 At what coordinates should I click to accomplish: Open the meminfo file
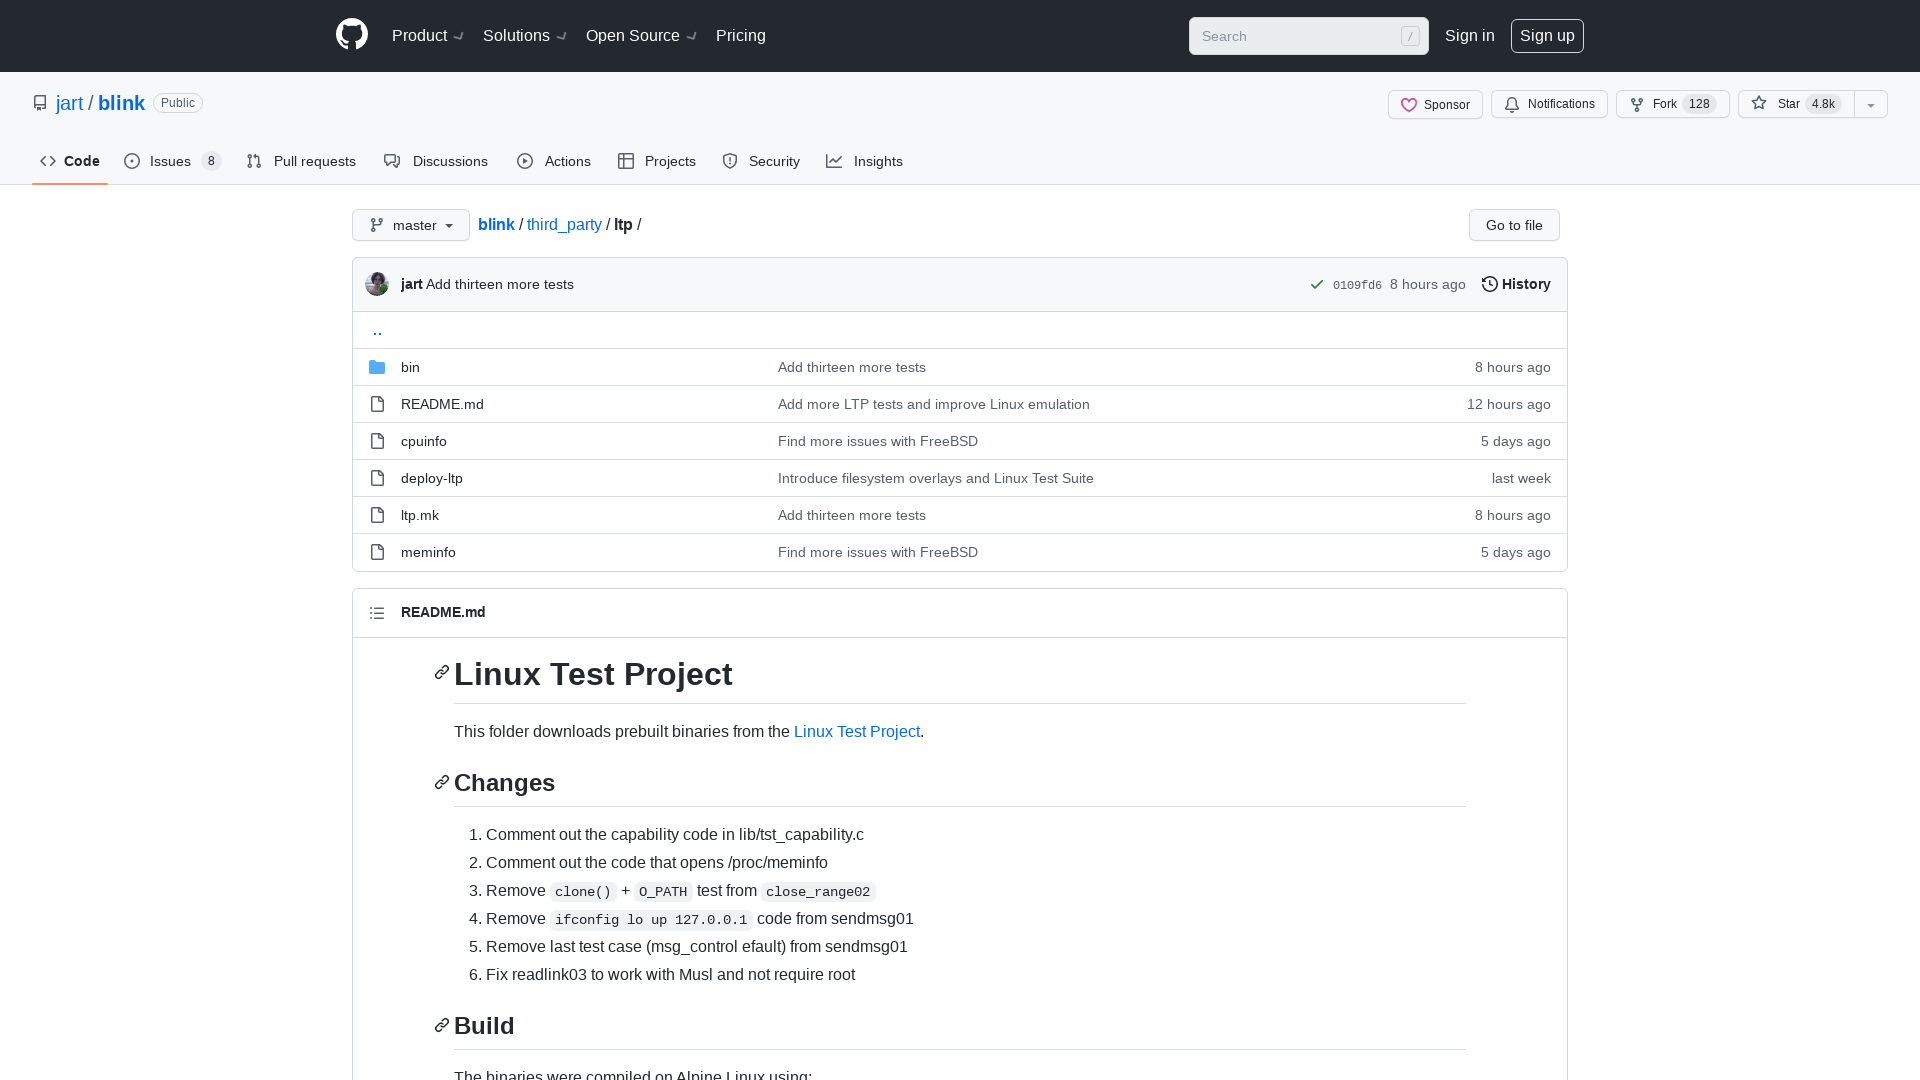pos(428,552)
